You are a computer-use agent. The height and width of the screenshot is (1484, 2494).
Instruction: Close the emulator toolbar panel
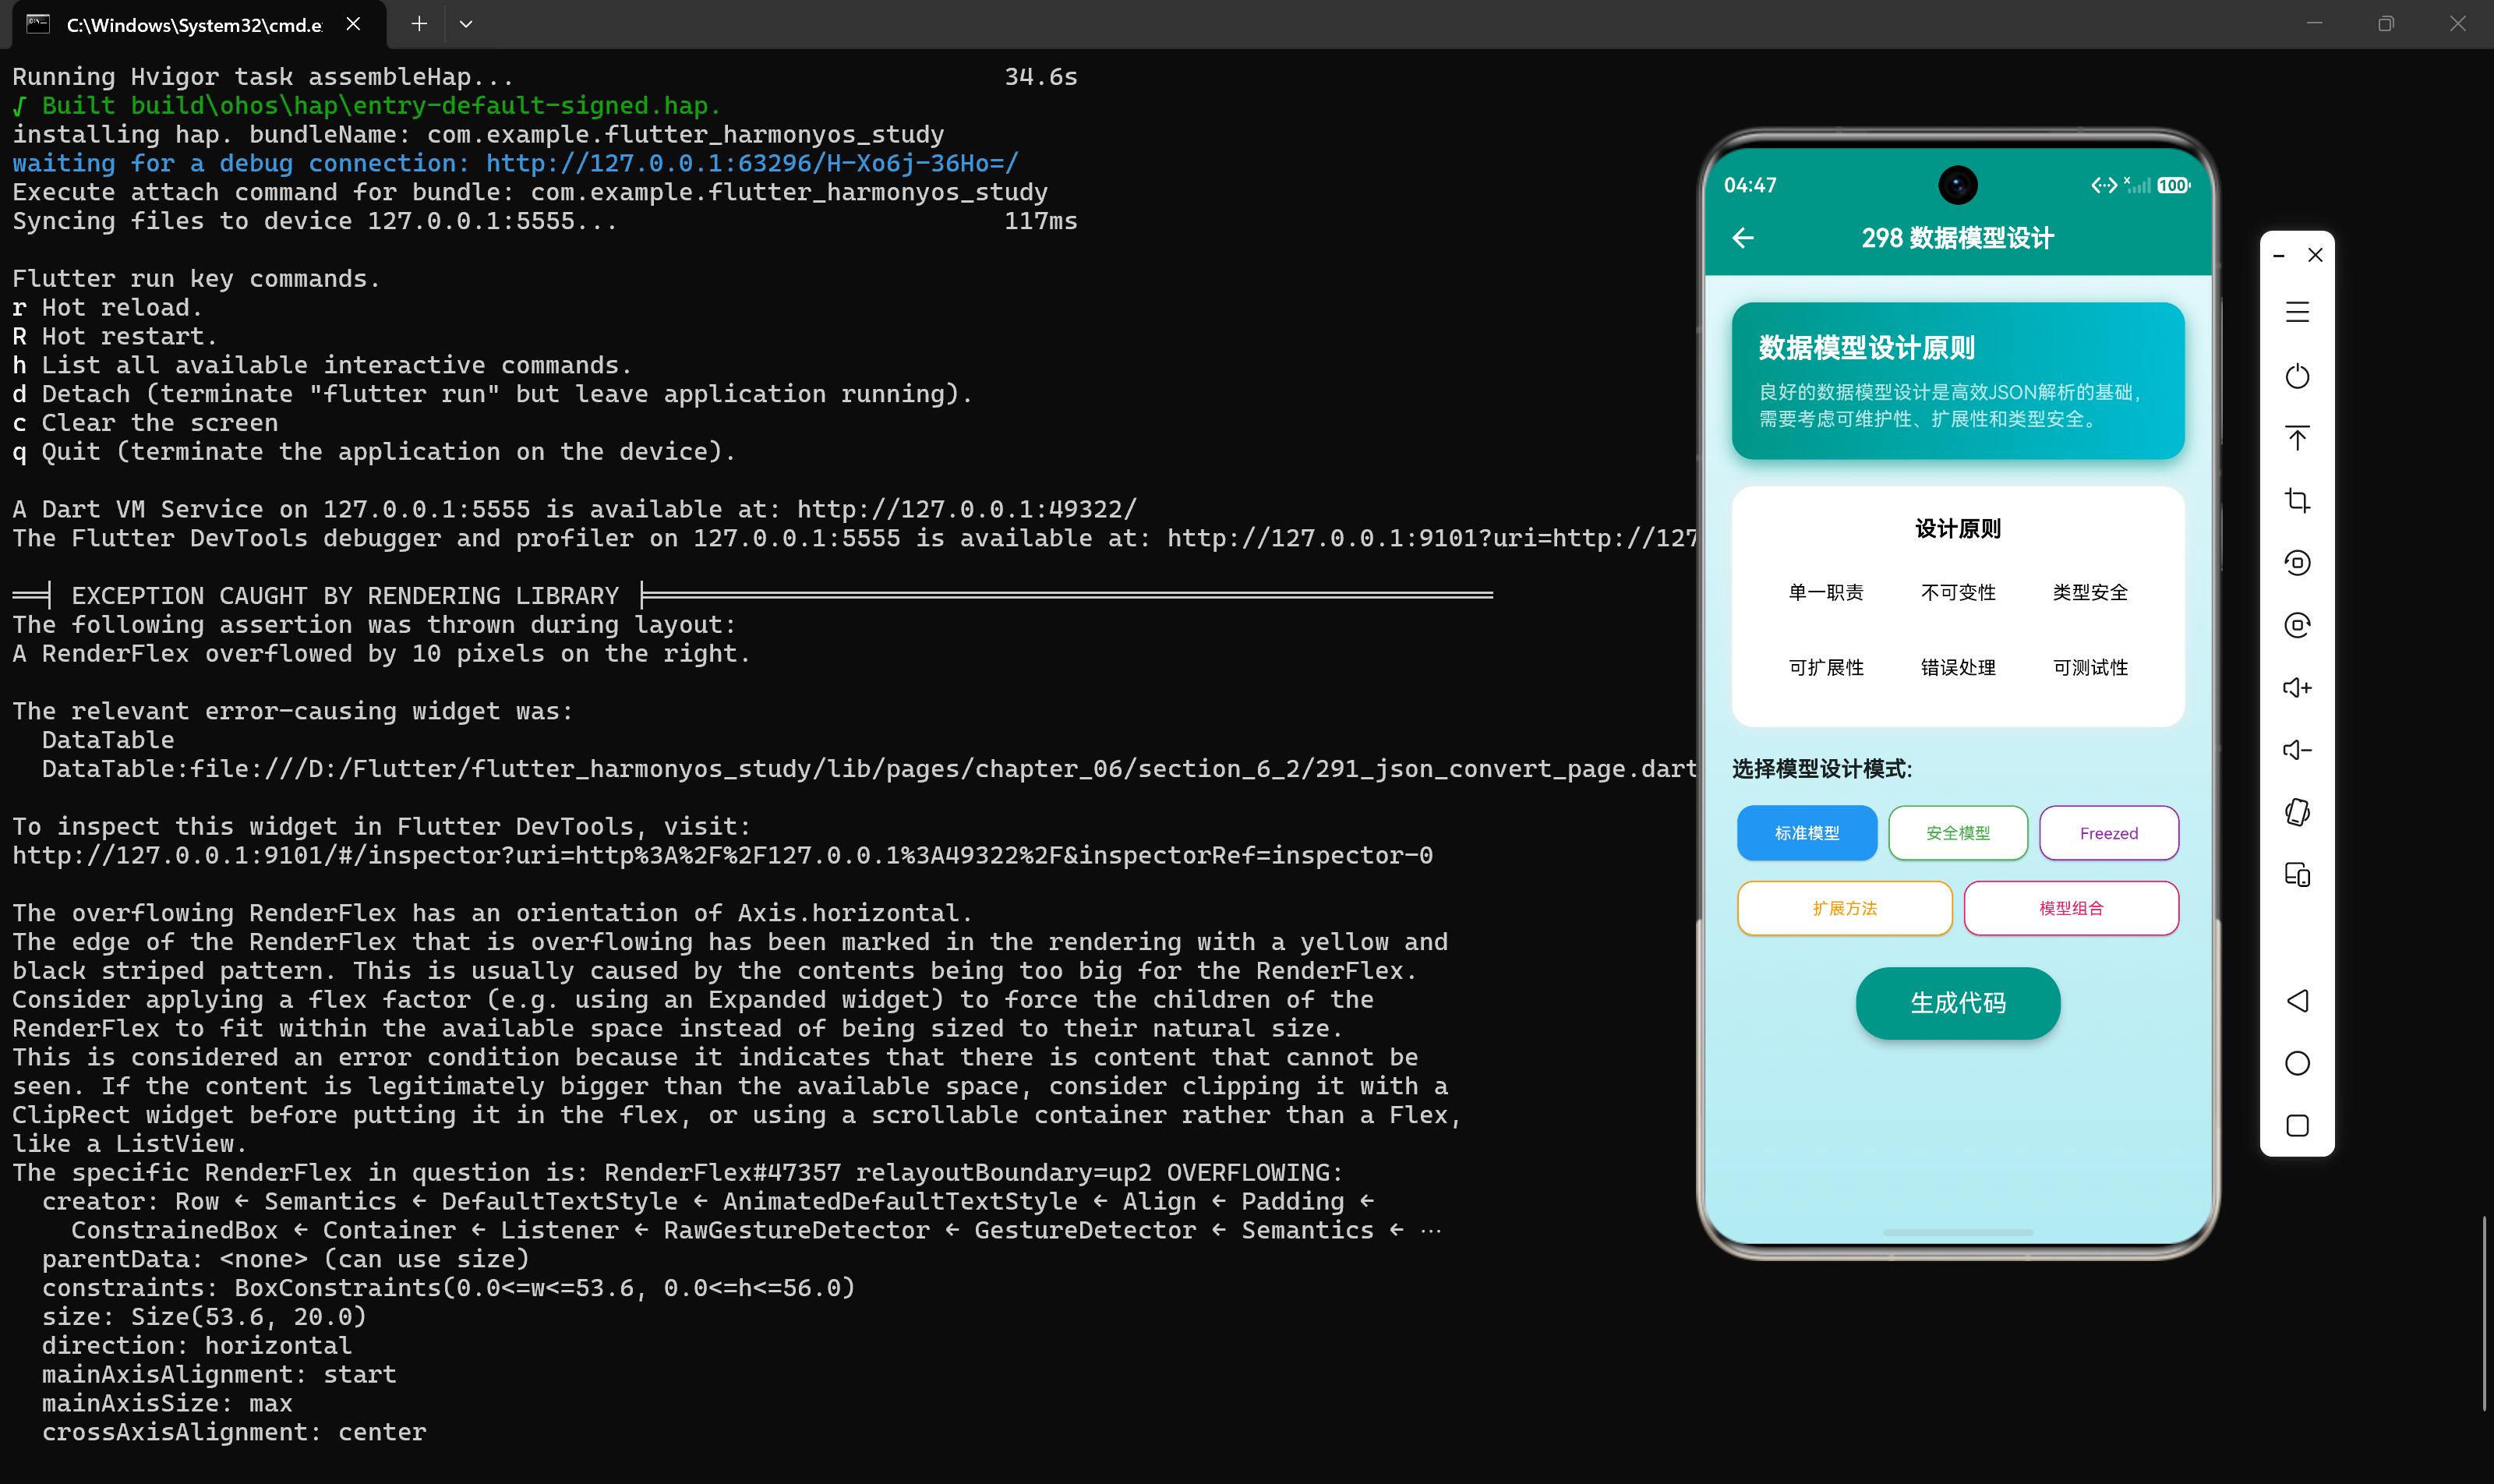click(2315, 255)
